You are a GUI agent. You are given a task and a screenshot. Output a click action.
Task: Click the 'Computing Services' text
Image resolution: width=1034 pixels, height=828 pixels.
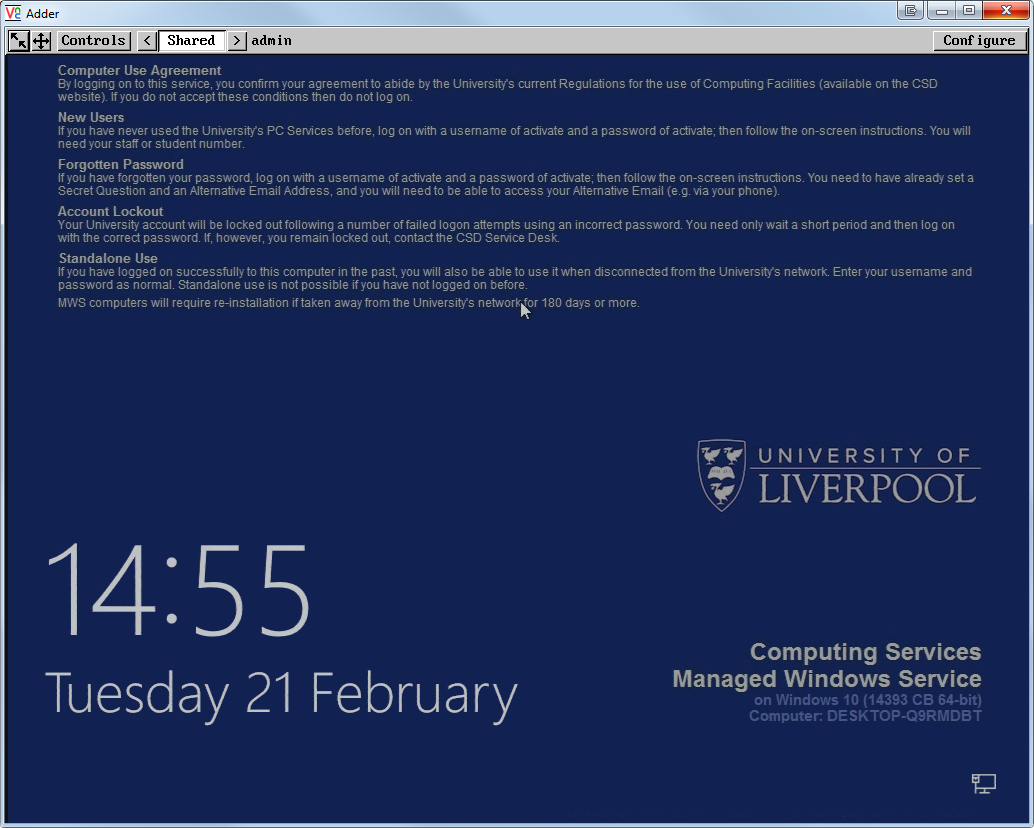click(866, 652)
